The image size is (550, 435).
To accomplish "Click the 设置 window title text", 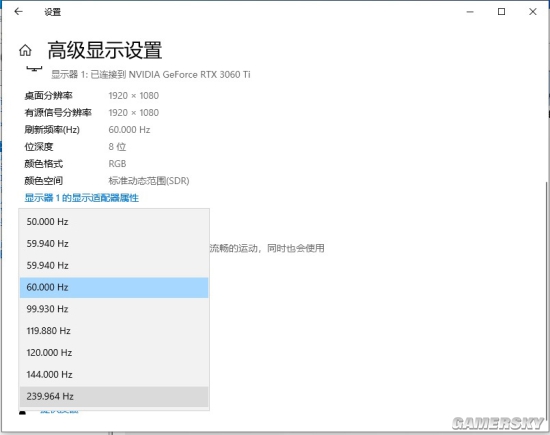I will point(53,12).
